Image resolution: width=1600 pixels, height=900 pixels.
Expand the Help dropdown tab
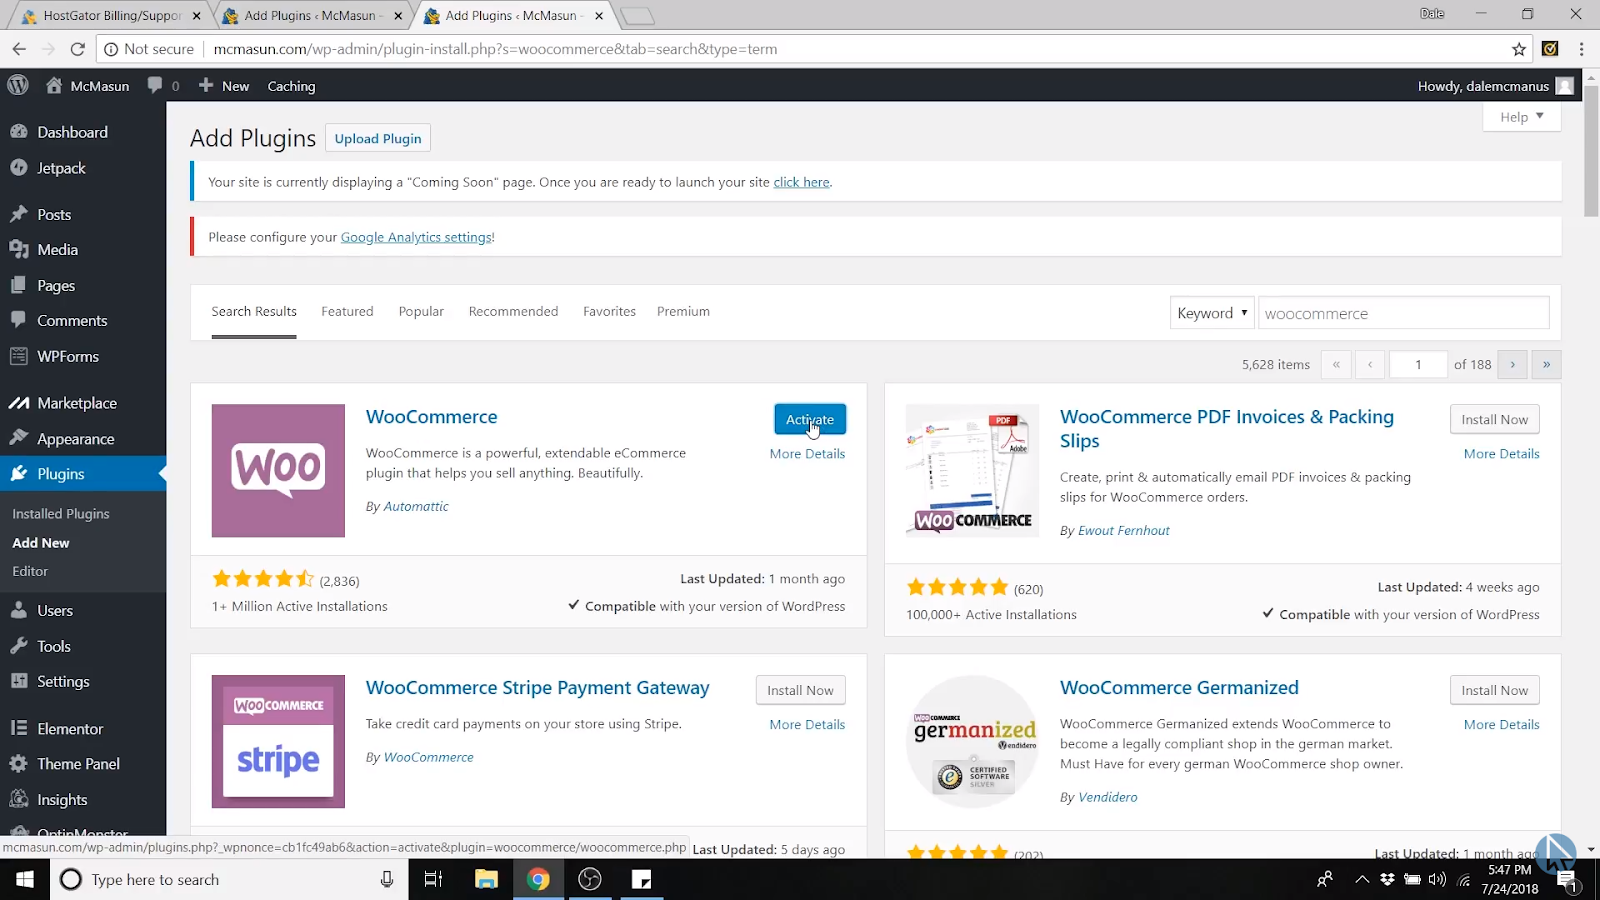click(1521, 117)
